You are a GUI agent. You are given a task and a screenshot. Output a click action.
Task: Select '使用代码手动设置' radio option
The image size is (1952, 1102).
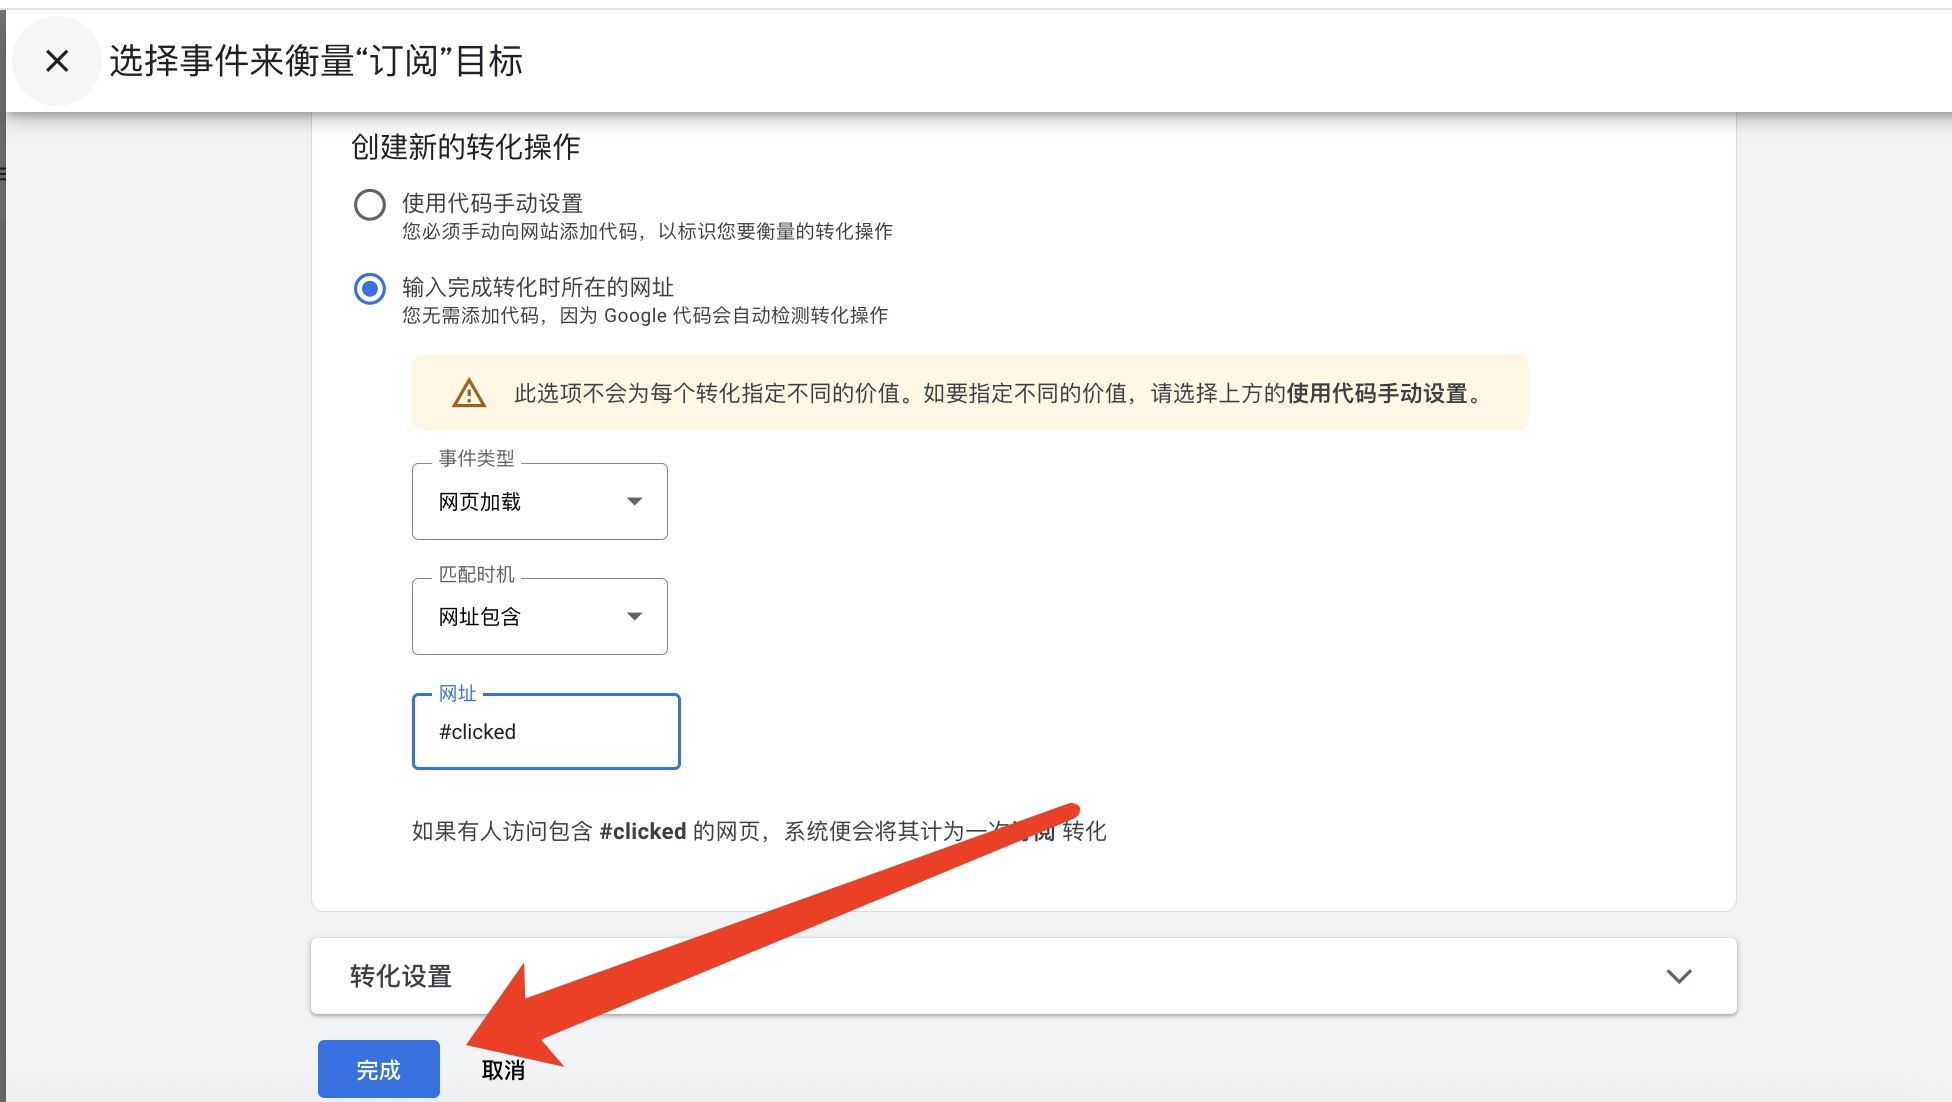tap(370, 205)
